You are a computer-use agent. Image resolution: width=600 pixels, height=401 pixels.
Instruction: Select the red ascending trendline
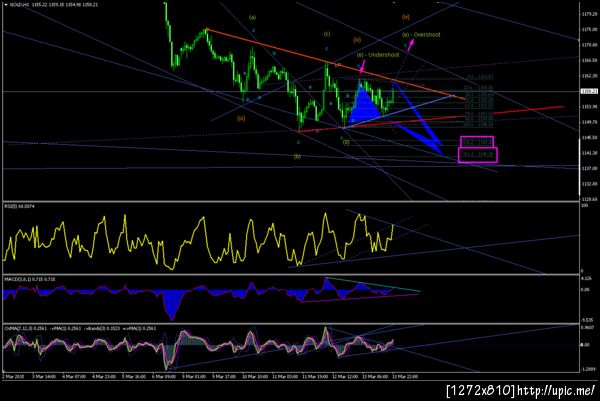[x=430, y=119]
